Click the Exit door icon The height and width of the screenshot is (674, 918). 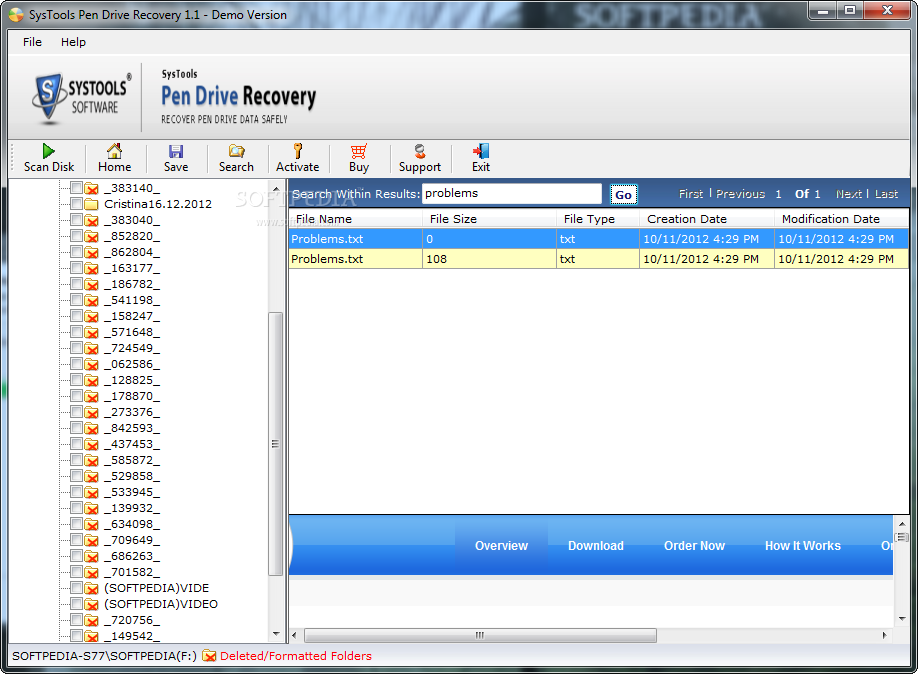tap(481, 151)
